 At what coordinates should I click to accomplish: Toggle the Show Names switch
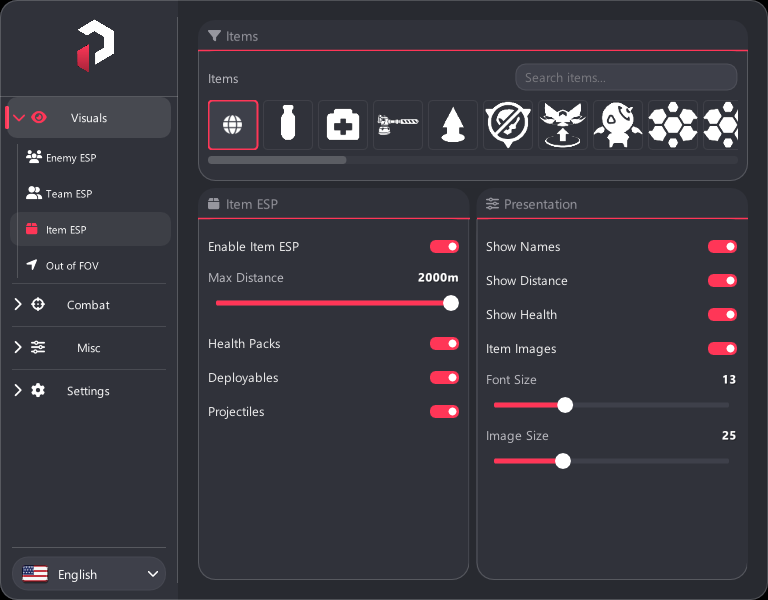coord(722,246)
